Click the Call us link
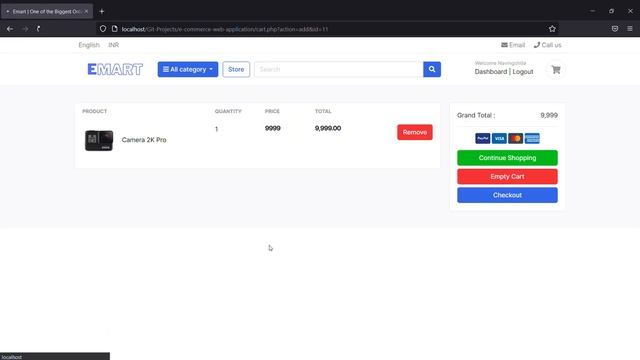Image resolution: width=640 pixels, height=360 pixels. point(547,45)
